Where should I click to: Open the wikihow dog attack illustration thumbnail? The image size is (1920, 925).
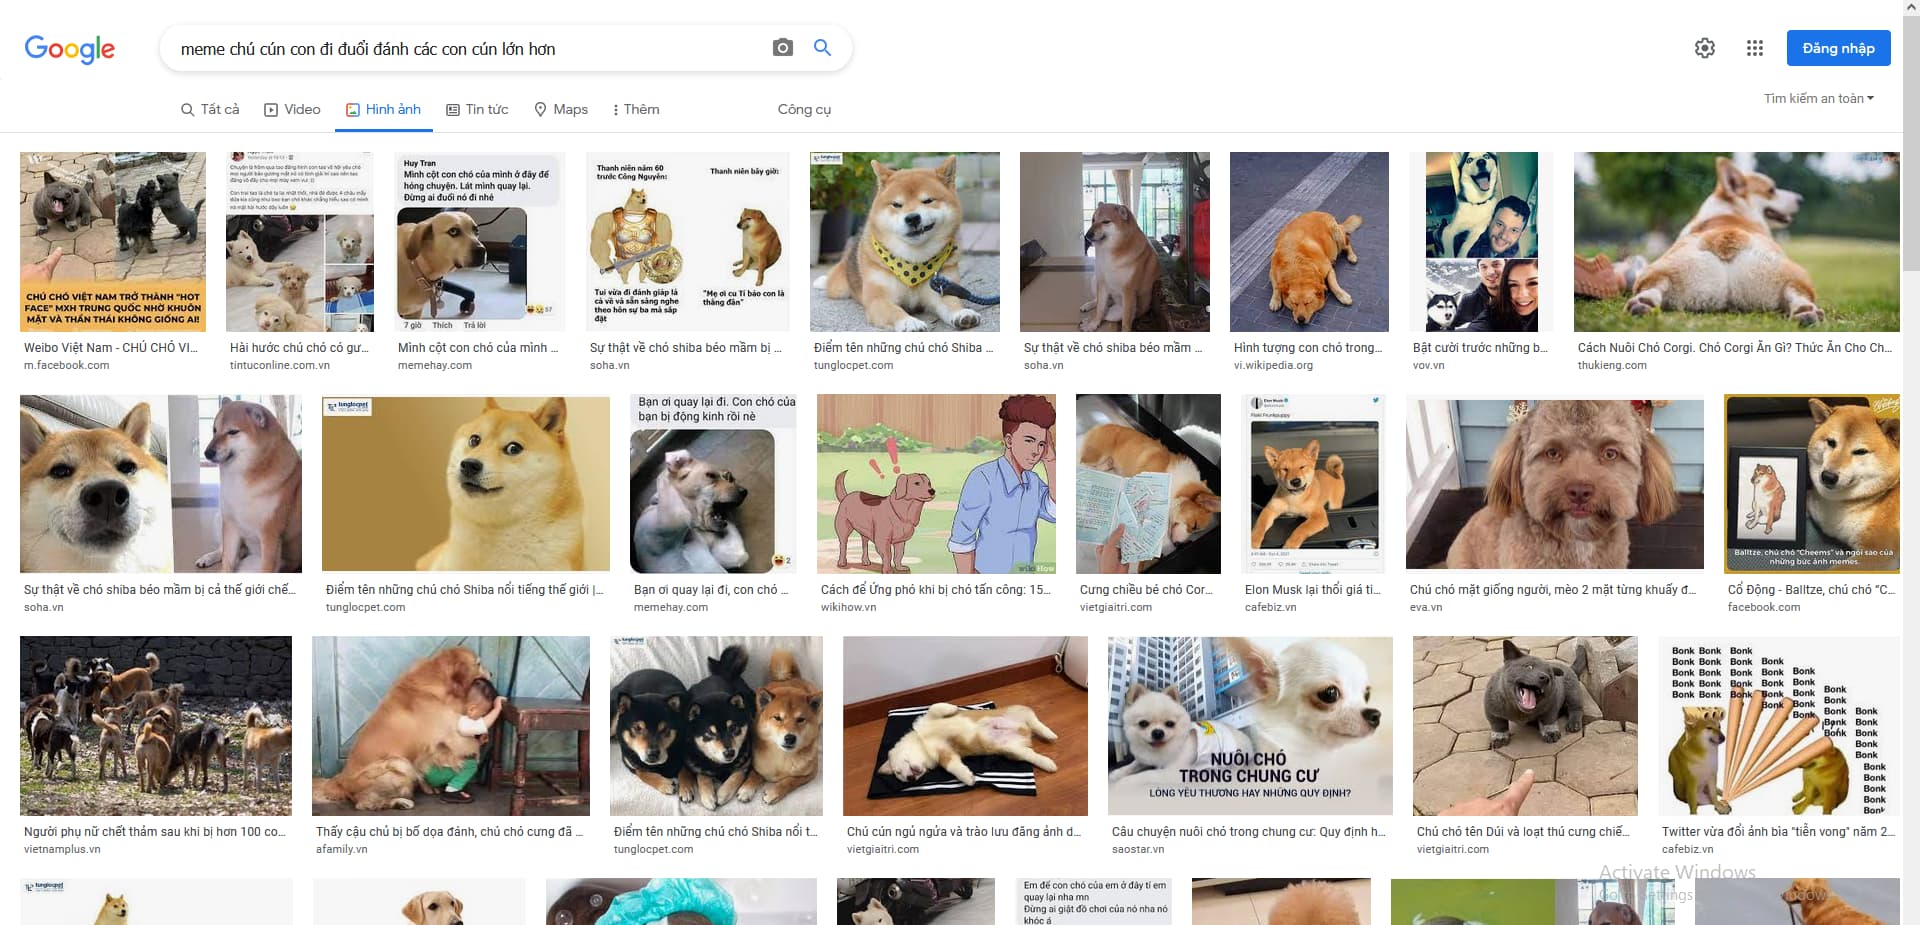(x=936, y=484)
